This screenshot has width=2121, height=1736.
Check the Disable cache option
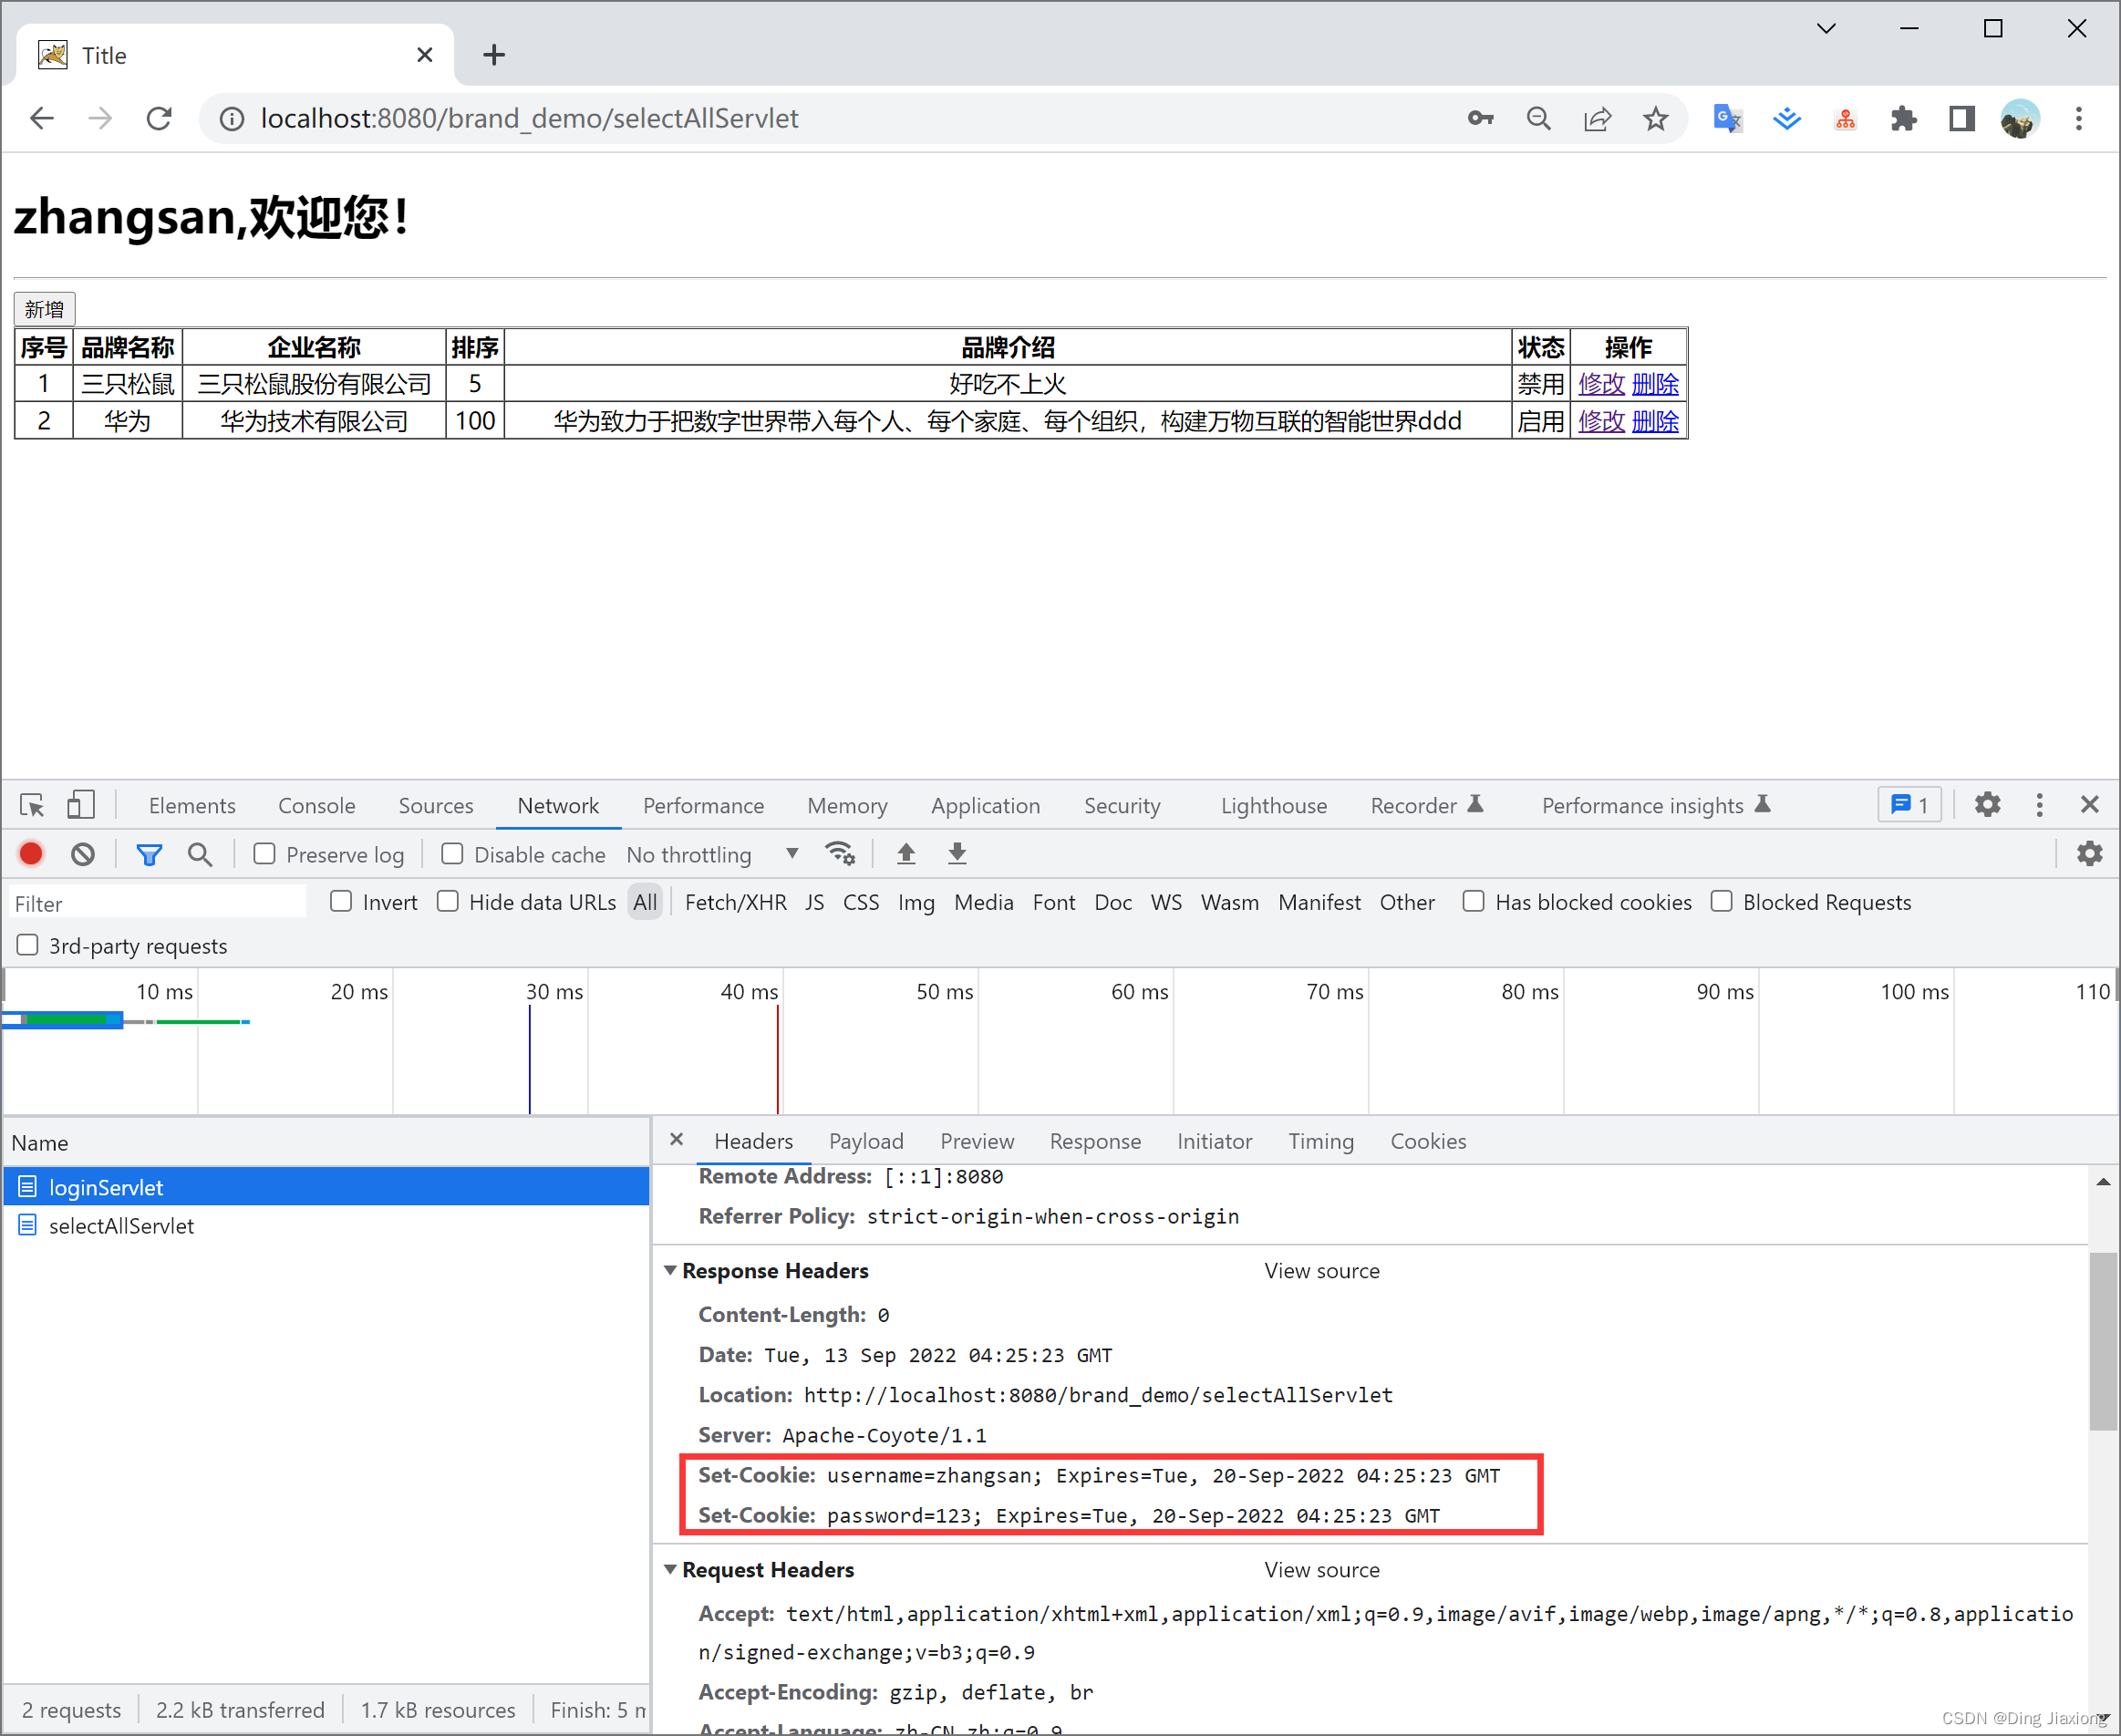coord(452,854)
